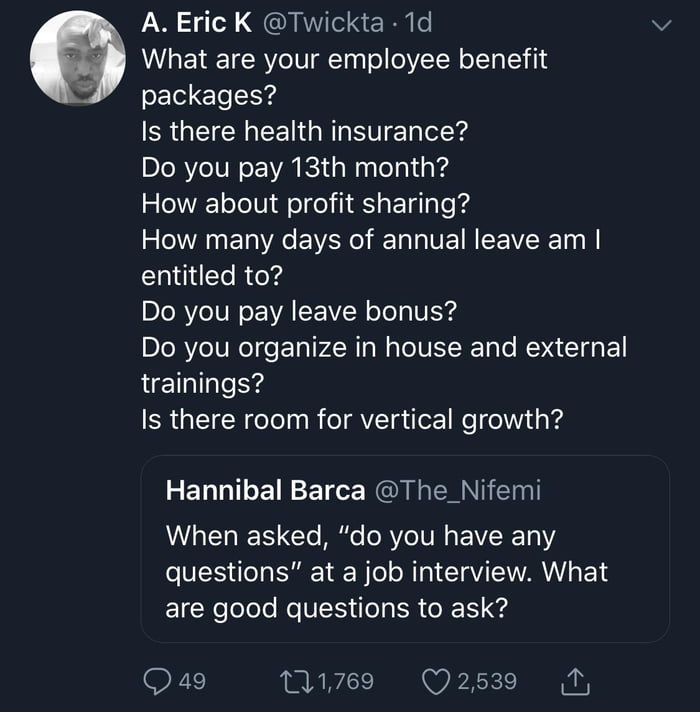This screenshot has width=700, height=712.
Task: Click the 49 replies count
Action: [x=191, y=681]
